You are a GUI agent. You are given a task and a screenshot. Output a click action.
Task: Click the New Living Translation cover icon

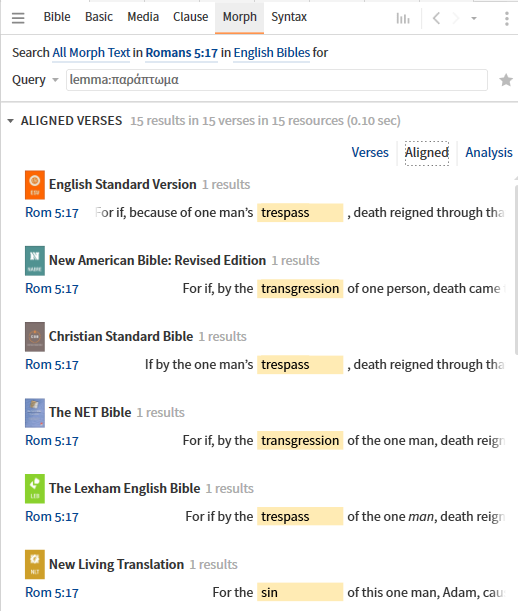click(x=35, y=565)
